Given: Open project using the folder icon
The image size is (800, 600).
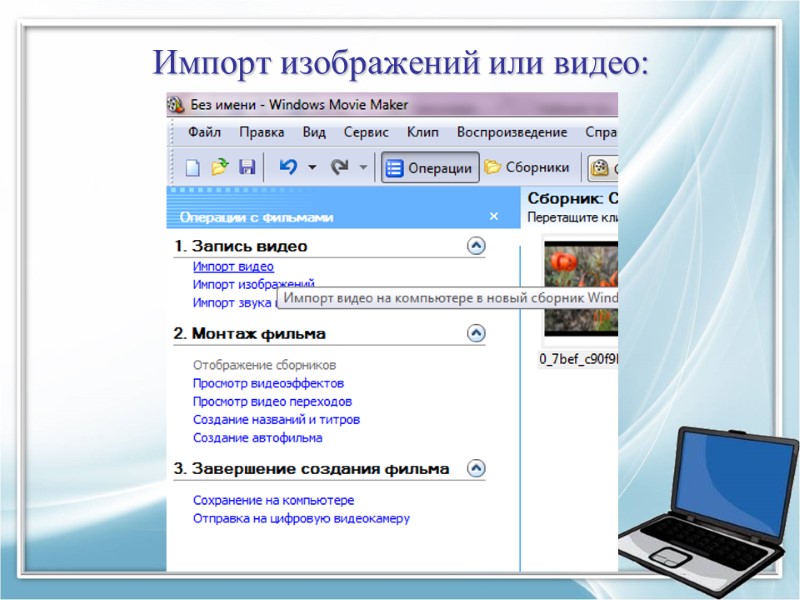Looking at the screenshot, I should coord(220,167).
